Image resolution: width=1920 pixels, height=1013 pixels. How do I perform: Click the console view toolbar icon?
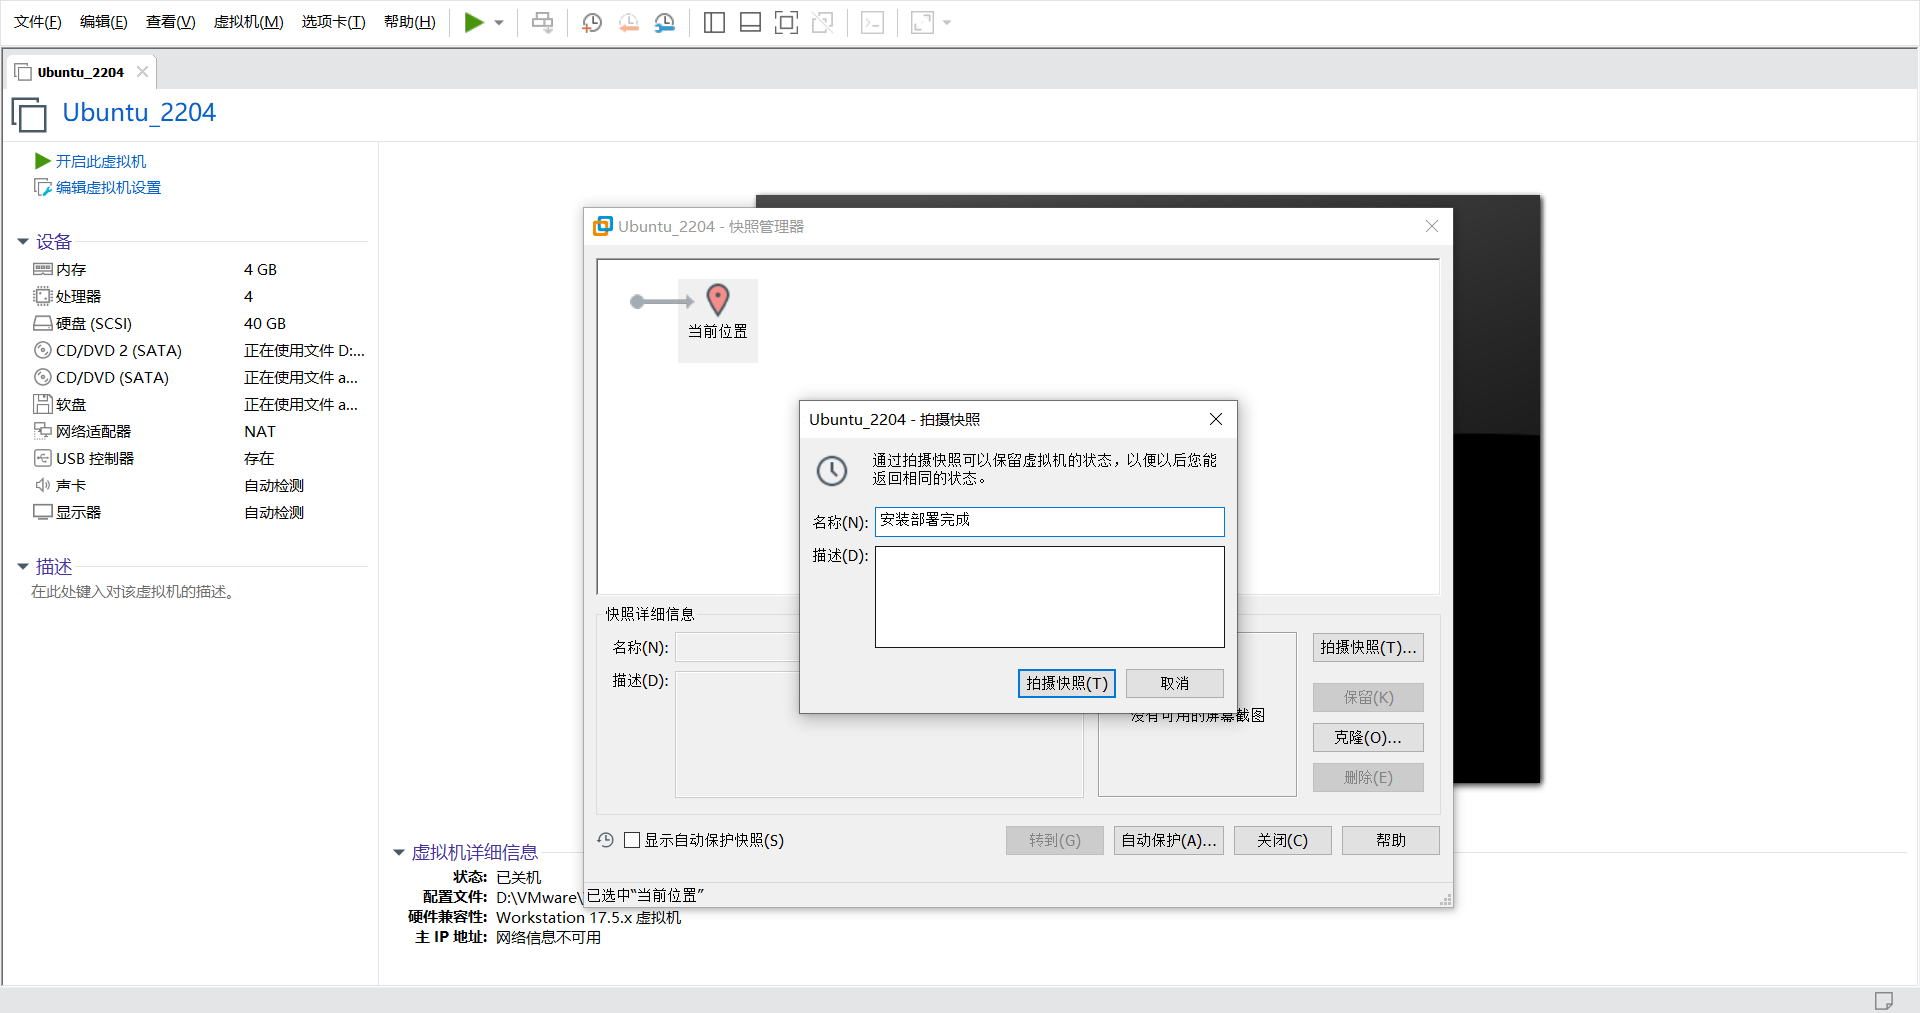[x=872, y=22]
